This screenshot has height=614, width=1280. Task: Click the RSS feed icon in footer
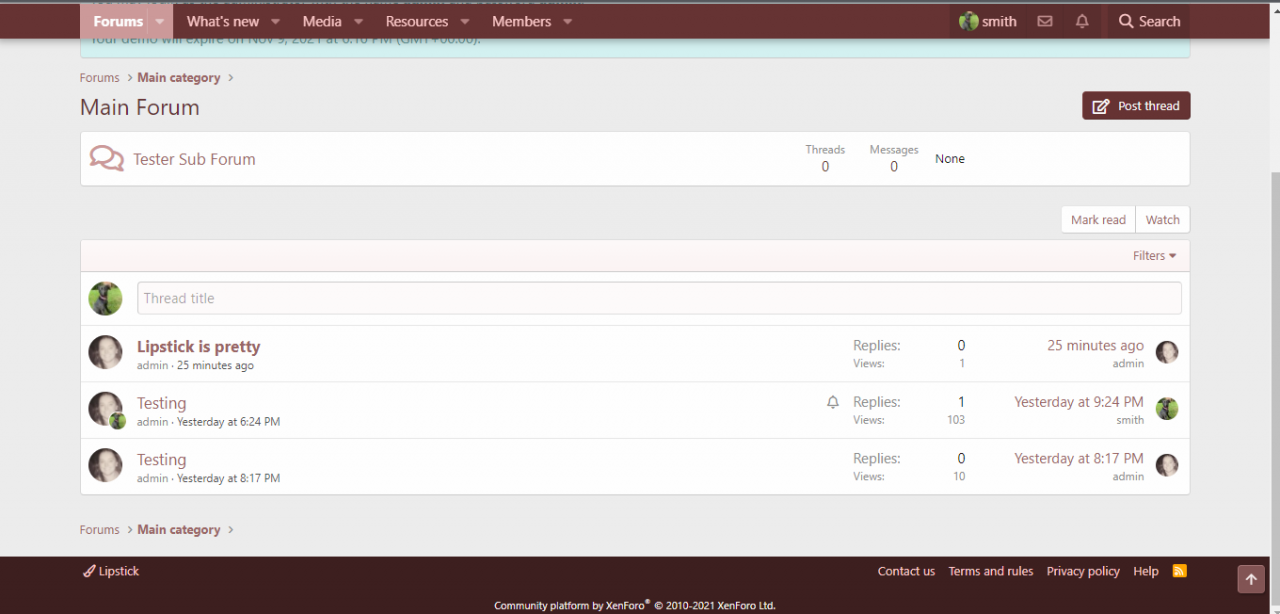(1179, 571)
